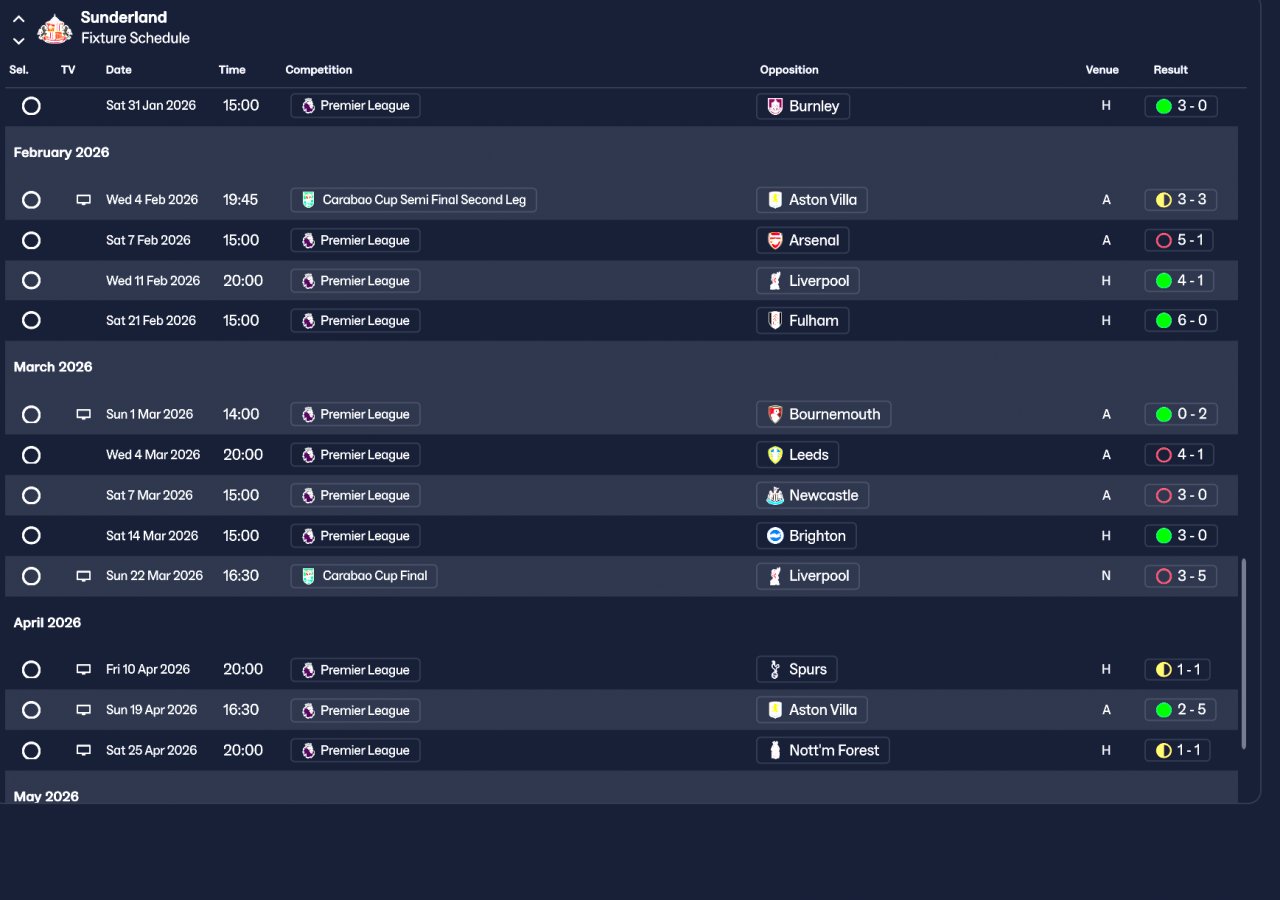Image resolution: width=1280 pixels, height=900 pixels.
Task: Select the Newcastle fixture radio button
Action: point(31,495)
